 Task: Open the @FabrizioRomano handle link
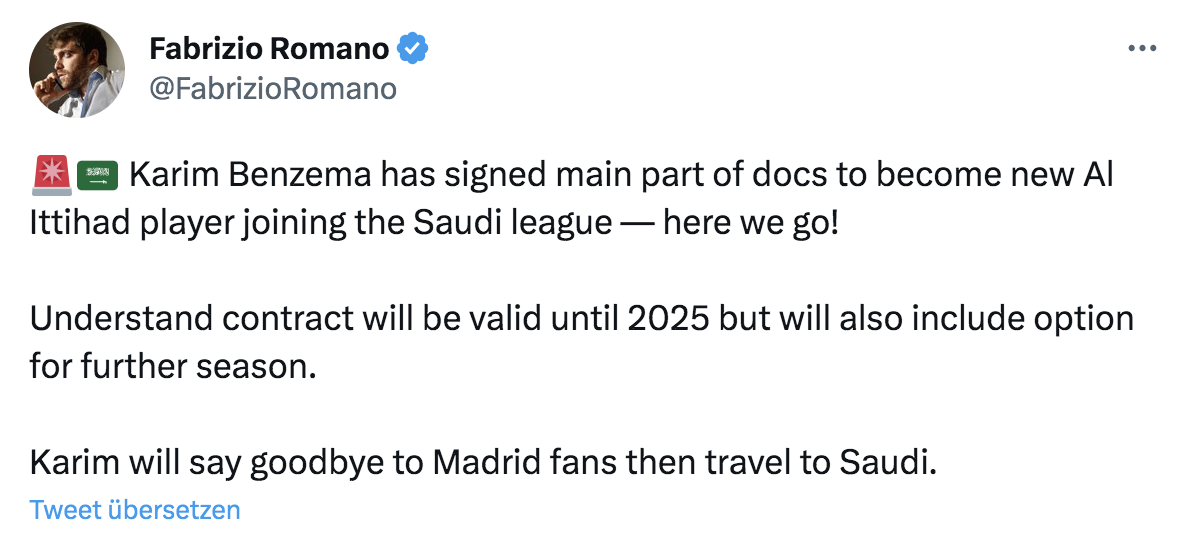point(272,89)
